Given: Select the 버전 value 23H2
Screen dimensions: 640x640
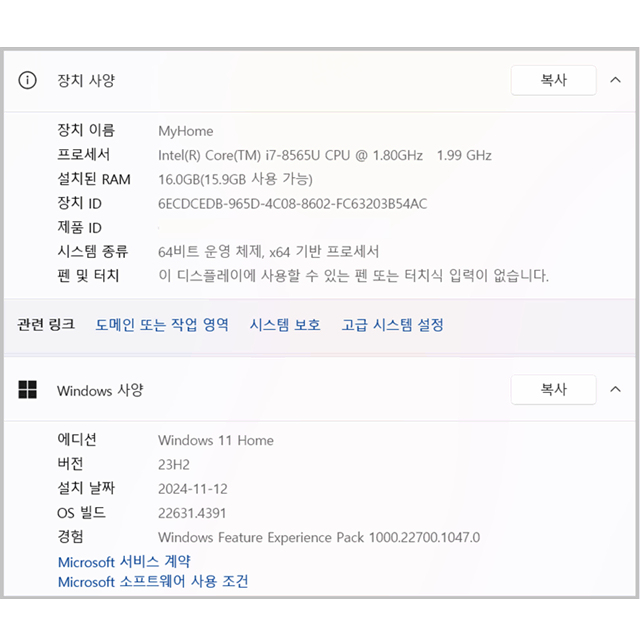Looking at the screenshot, I should [x=173, y=464].
